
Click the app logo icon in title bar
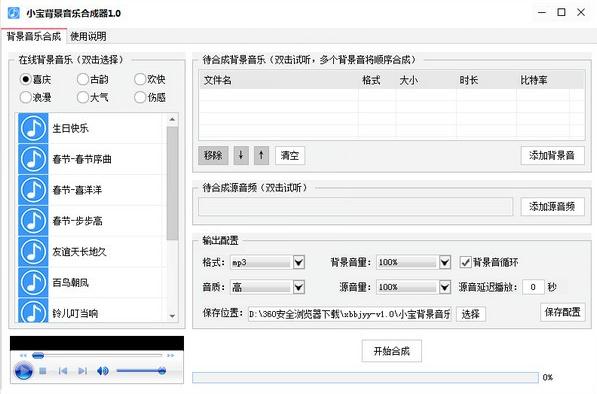click(x=13, y=13)
